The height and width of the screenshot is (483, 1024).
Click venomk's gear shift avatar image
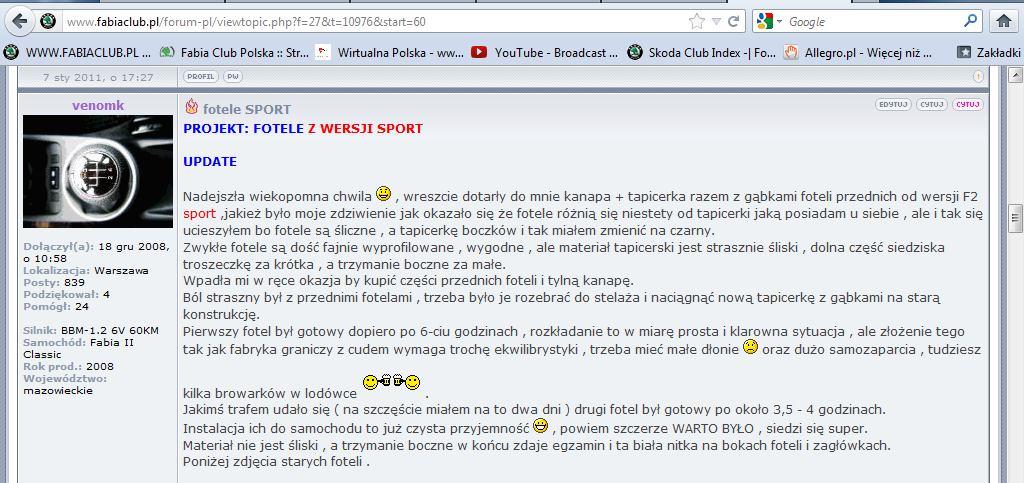point(98,171)
